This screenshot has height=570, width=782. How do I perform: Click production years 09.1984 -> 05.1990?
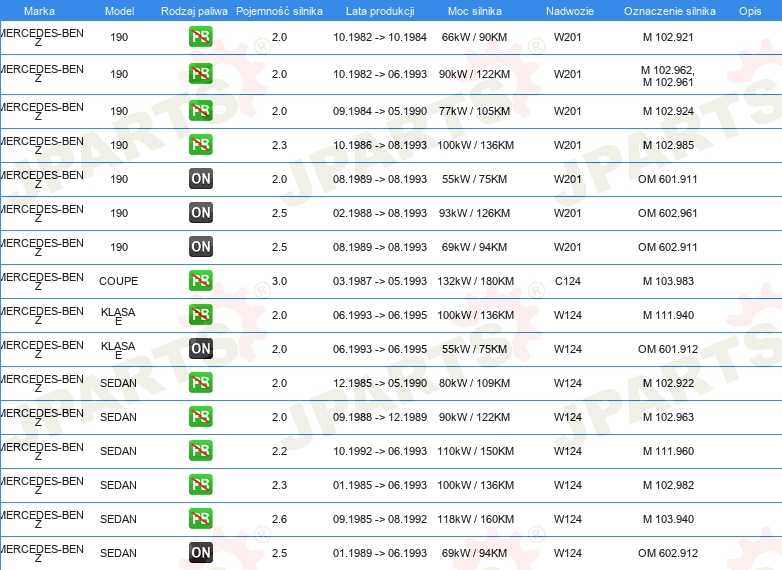[380, 111]
